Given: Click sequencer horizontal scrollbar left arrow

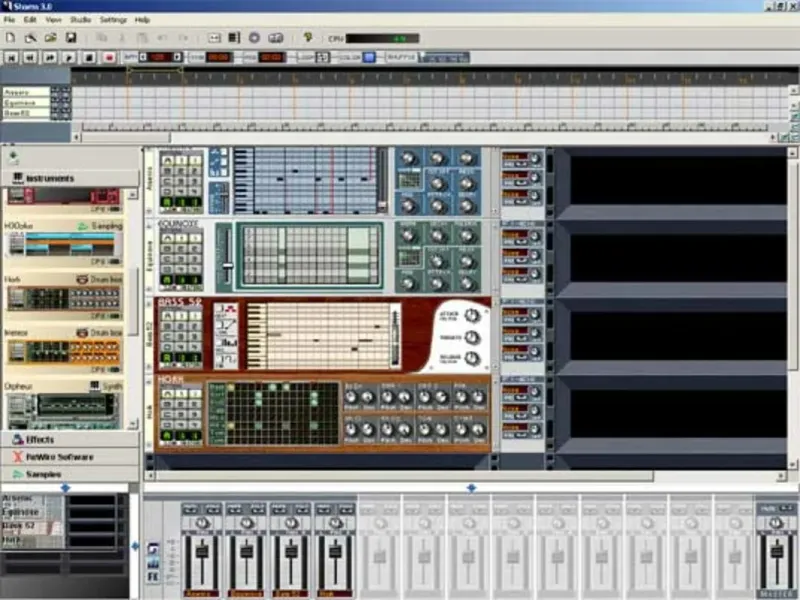Looking at the screenshot, I should click(x=76, y=137).
